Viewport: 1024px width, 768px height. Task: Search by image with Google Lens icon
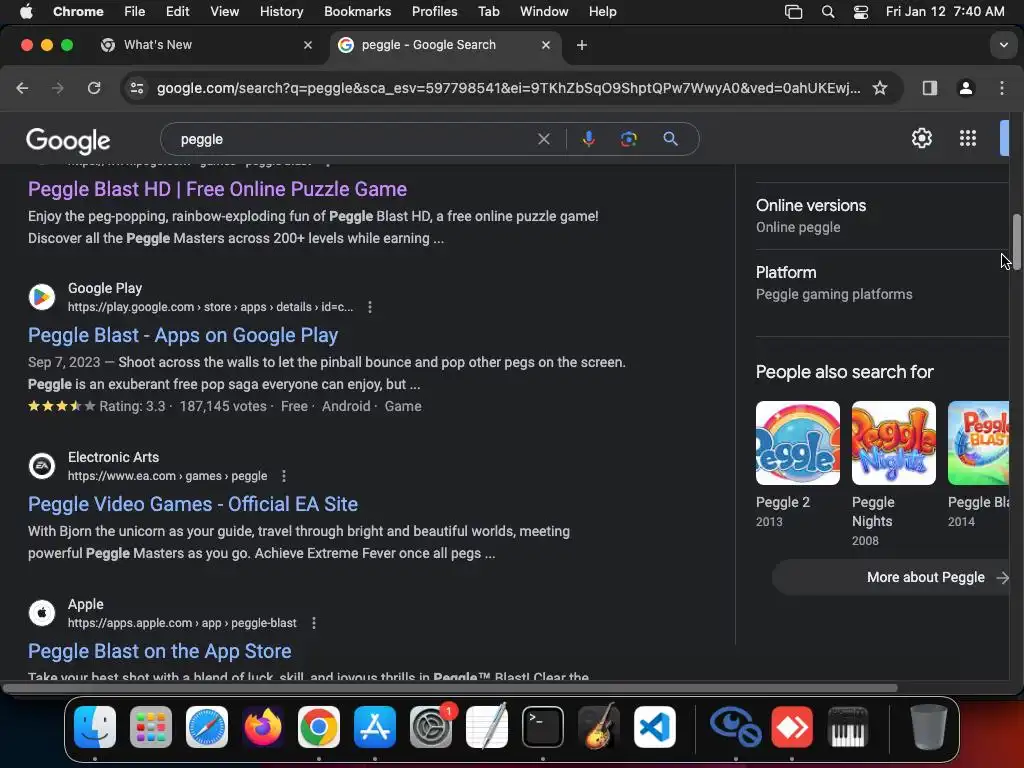628,139
